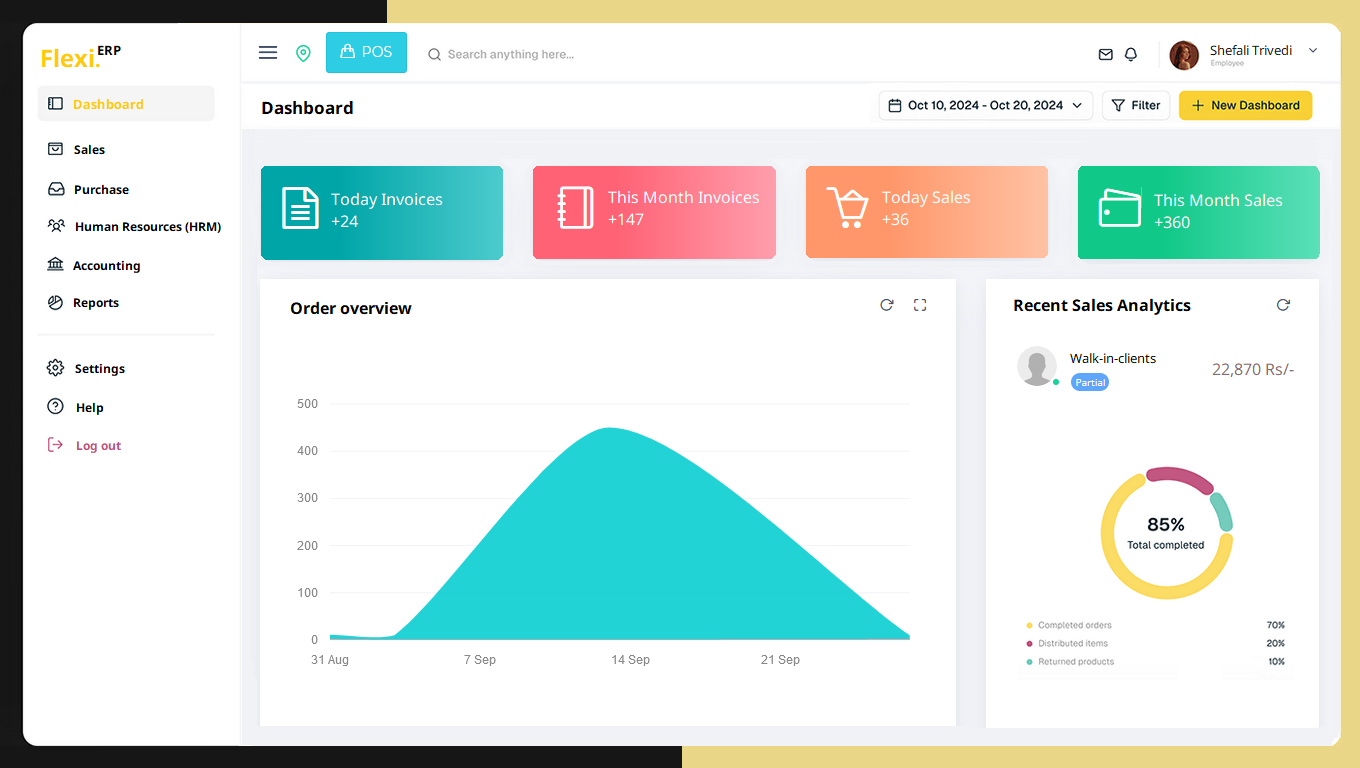Open the notifications bell
Viewport: 1360px width, 768px height.
(1131, 54)
